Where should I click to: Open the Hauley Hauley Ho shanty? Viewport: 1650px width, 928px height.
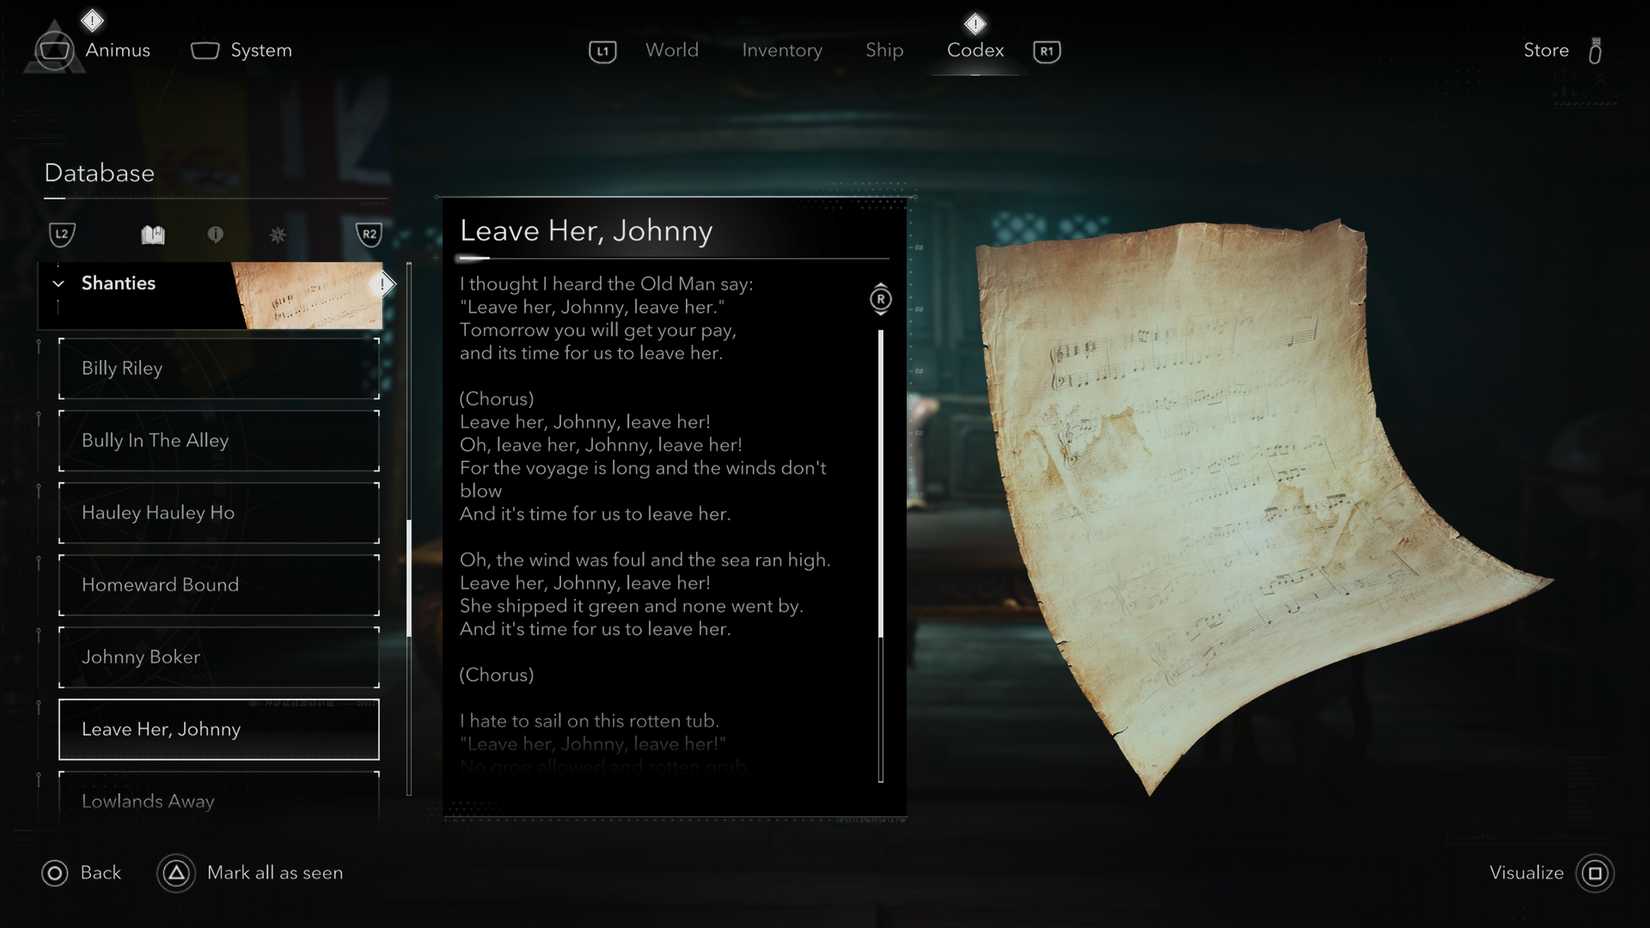click(219, 512)
